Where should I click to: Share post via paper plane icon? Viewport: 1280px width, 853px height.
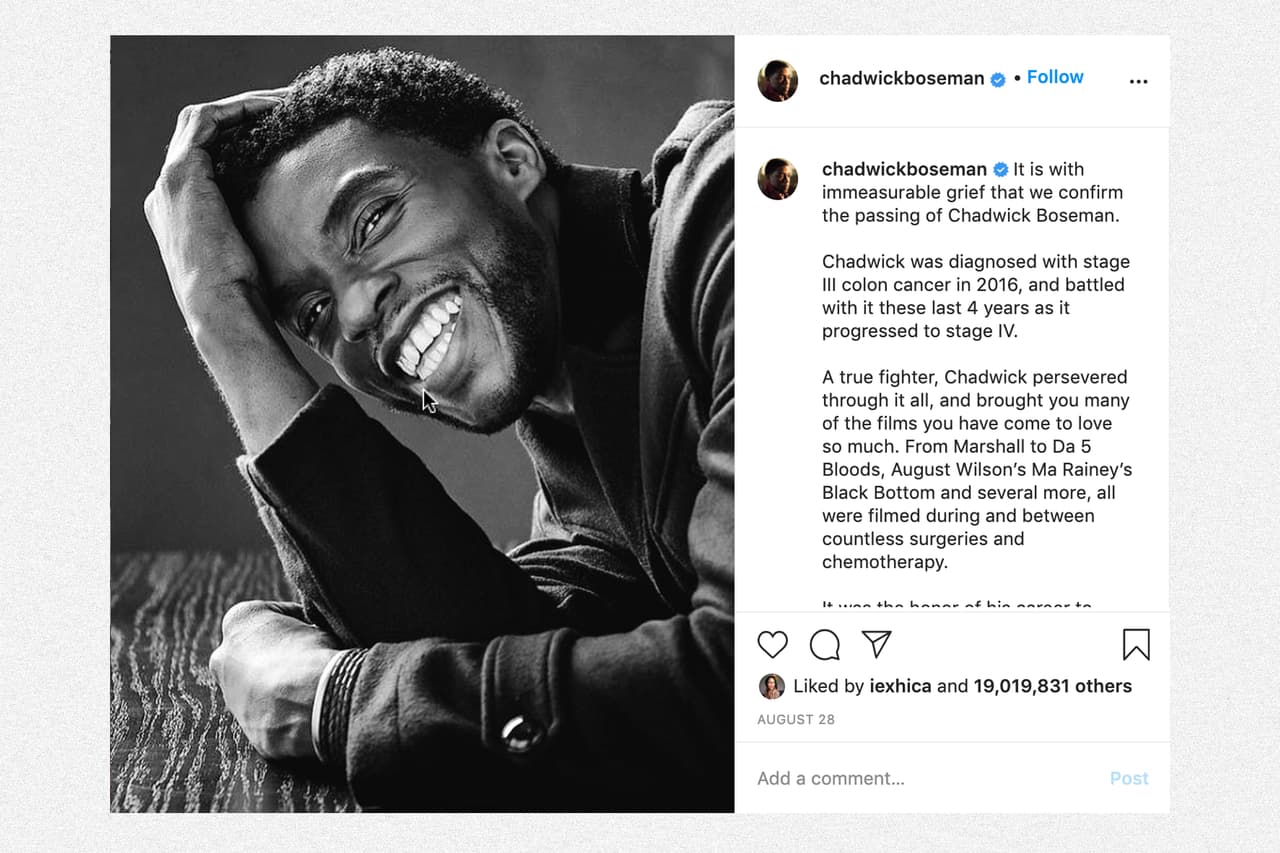(876, 645)
